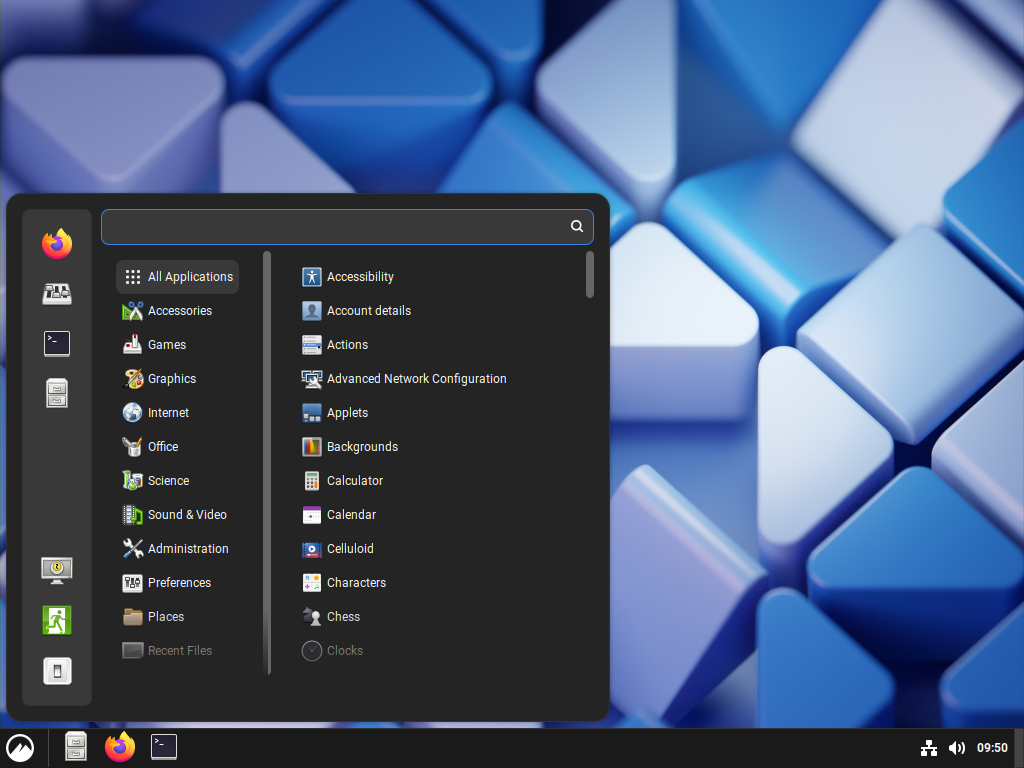Lock the screen using the sidebar icon

pyautogui.click(x=57, y=570)
